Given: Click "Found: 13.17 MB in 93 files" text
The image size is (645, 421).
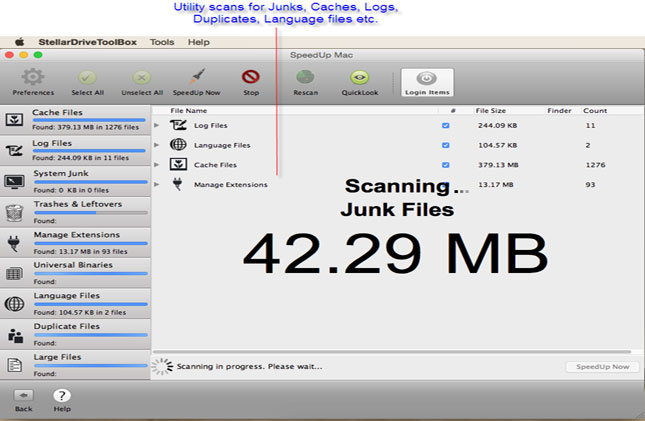Looking at the screenshot, I should (81, 251).
